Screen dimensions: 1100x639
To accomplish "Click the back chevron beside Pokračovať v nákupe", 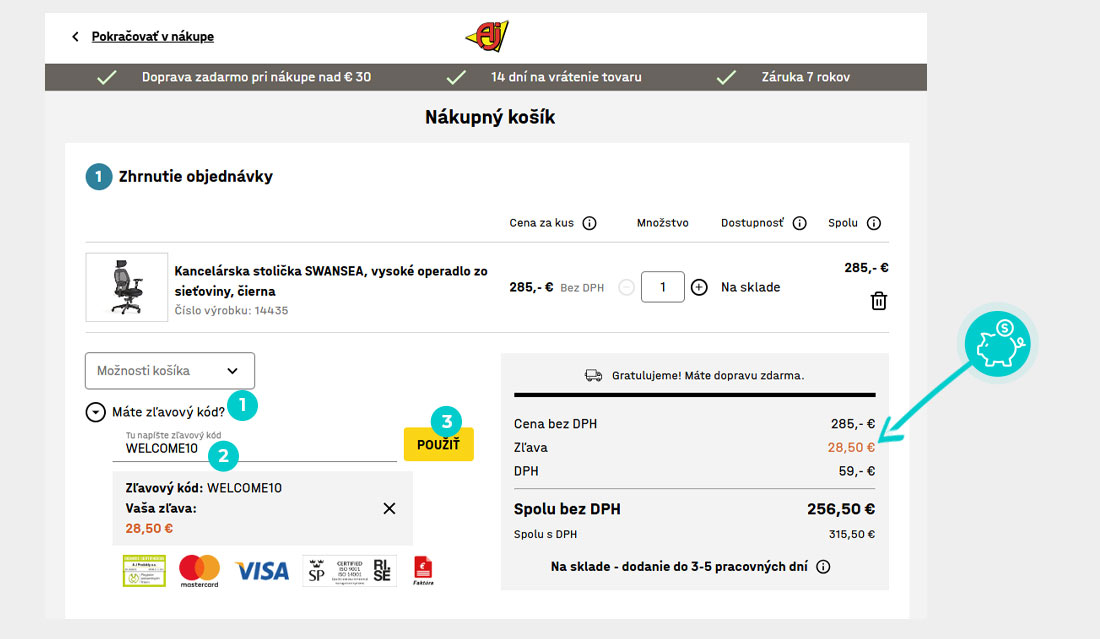I will [x=75, y=36].
